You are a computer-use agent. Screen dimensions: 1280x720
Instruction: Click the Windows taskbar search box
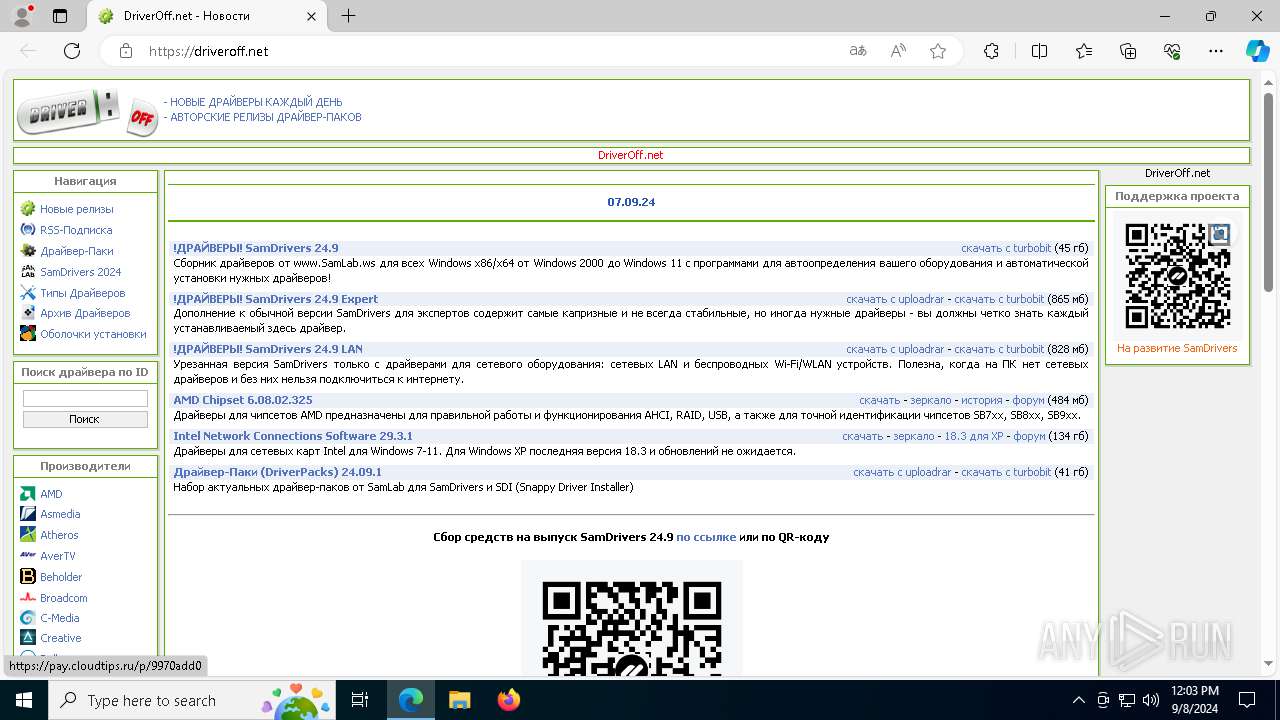[x=192, y=700]
